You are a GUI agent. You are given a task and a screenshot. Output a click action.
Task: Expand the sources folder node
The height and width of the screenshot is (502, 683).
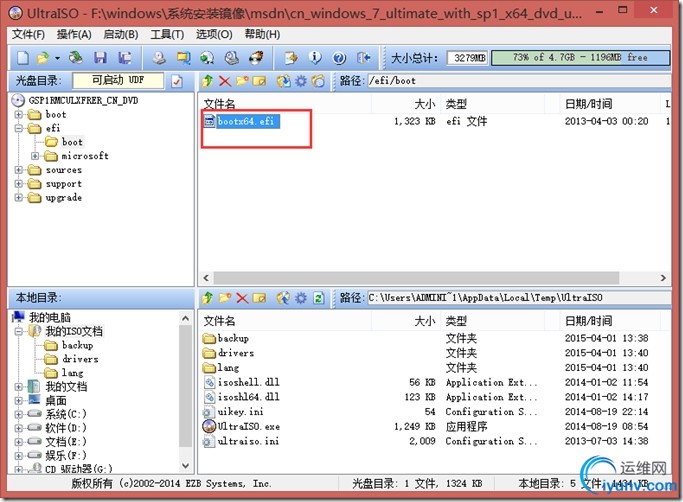(x=19, y=170)
